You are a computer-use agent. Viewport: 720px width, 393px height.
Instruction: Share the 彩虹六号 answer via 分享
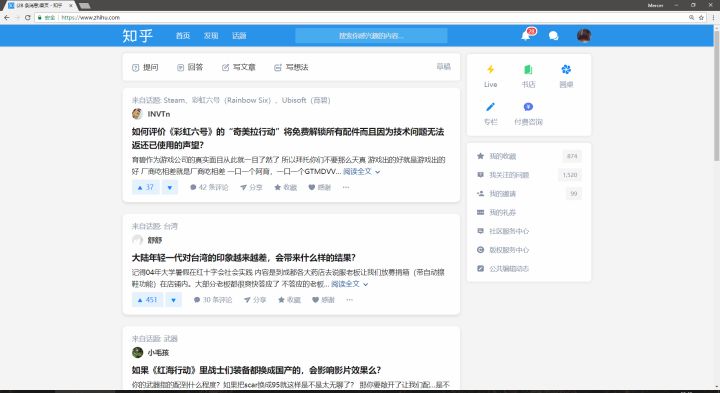pos(251,187)
